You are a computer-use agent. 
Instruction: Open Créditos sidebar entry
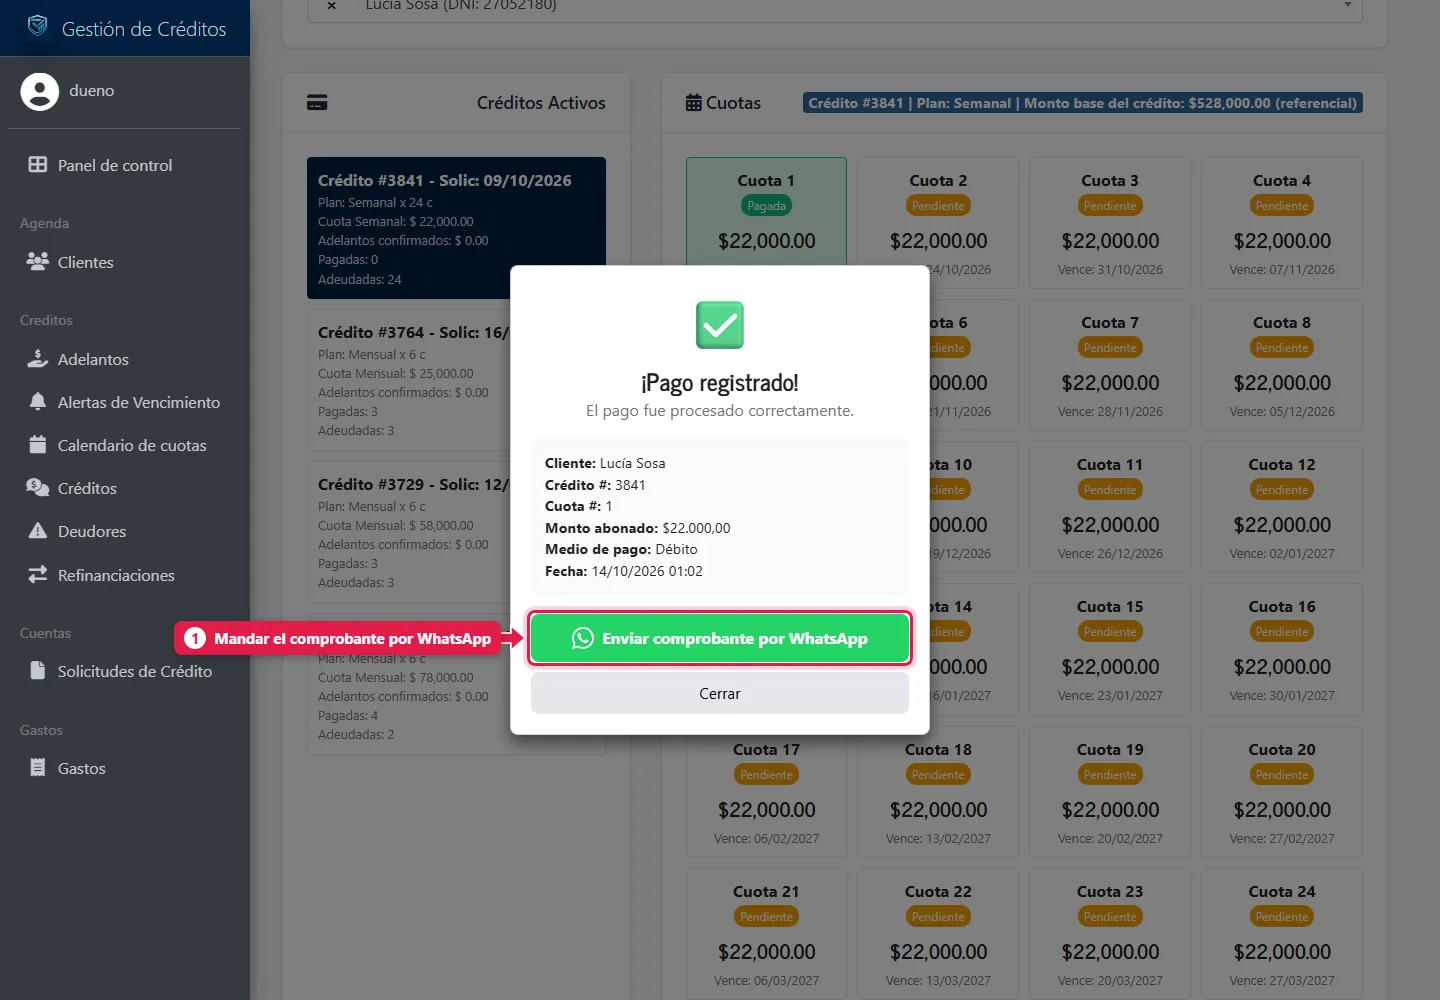125,488
